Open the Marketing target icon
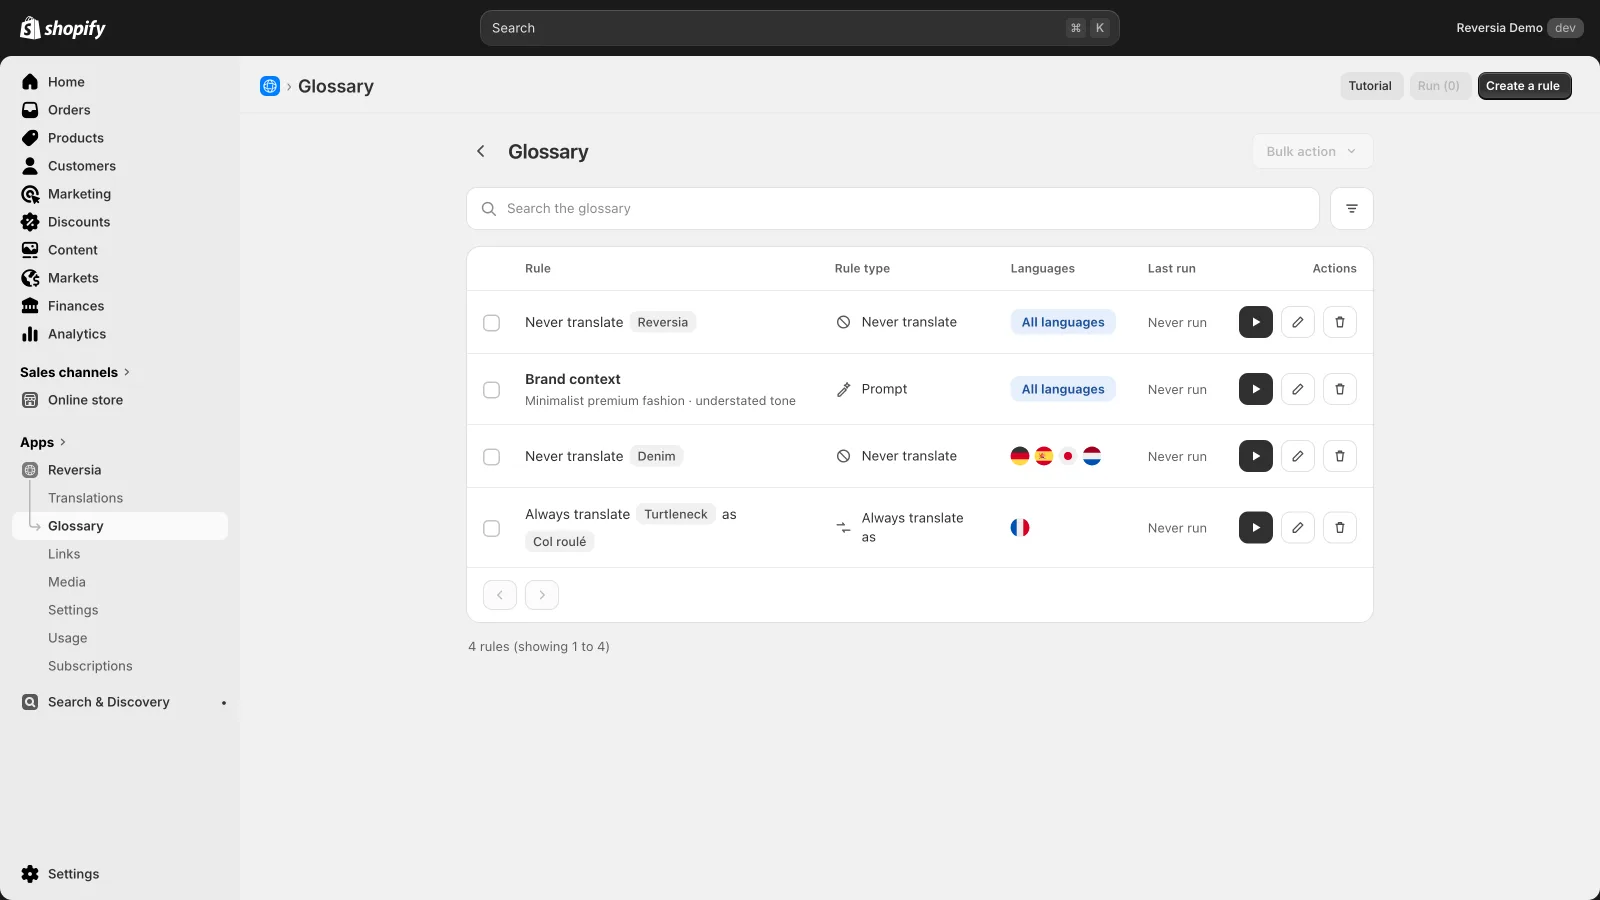 click(30, 194)
